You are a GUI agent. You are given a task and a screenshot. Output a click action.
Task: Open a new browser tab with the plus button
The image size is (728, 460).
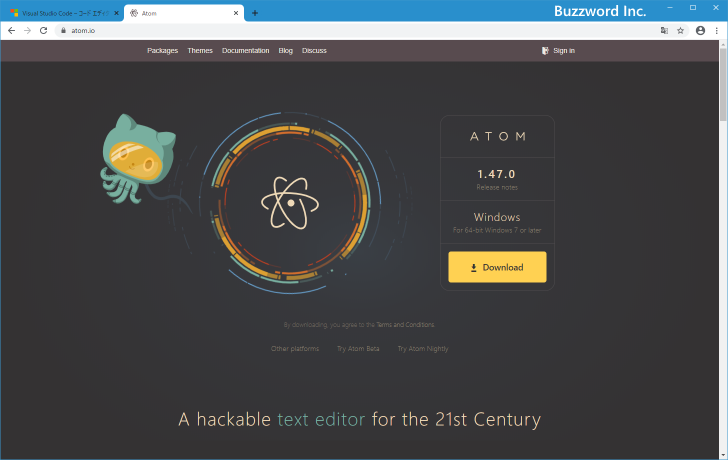pyautogui.click(x=255, y=13)
